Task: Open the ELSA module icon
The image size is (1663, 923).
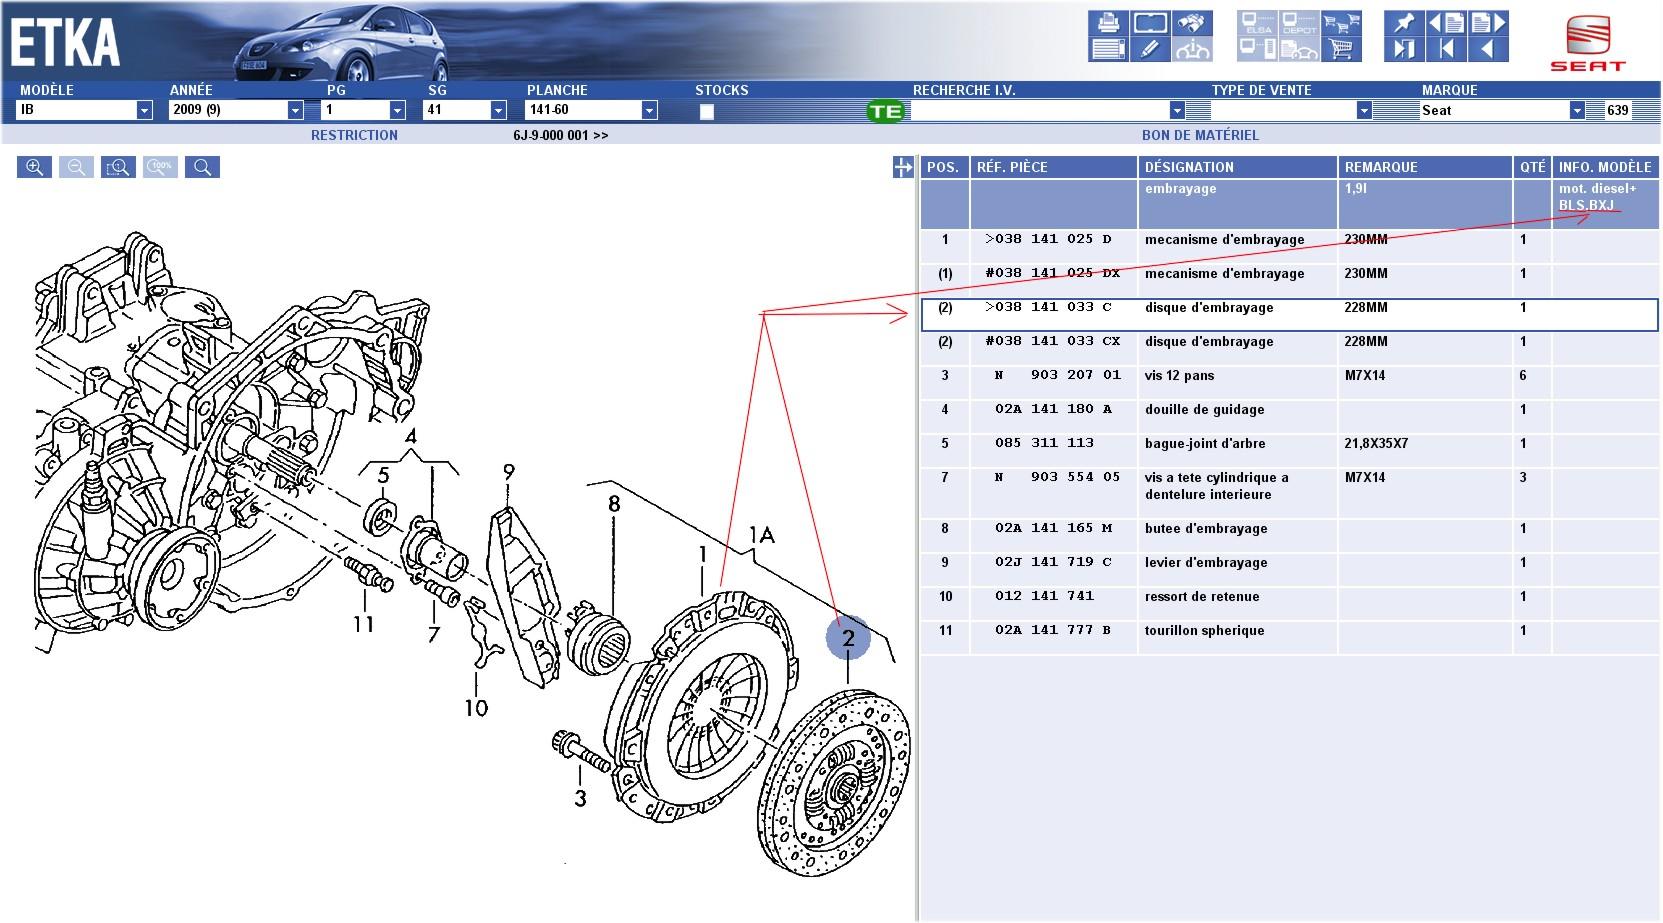Action: click(x=1255, y=20)
